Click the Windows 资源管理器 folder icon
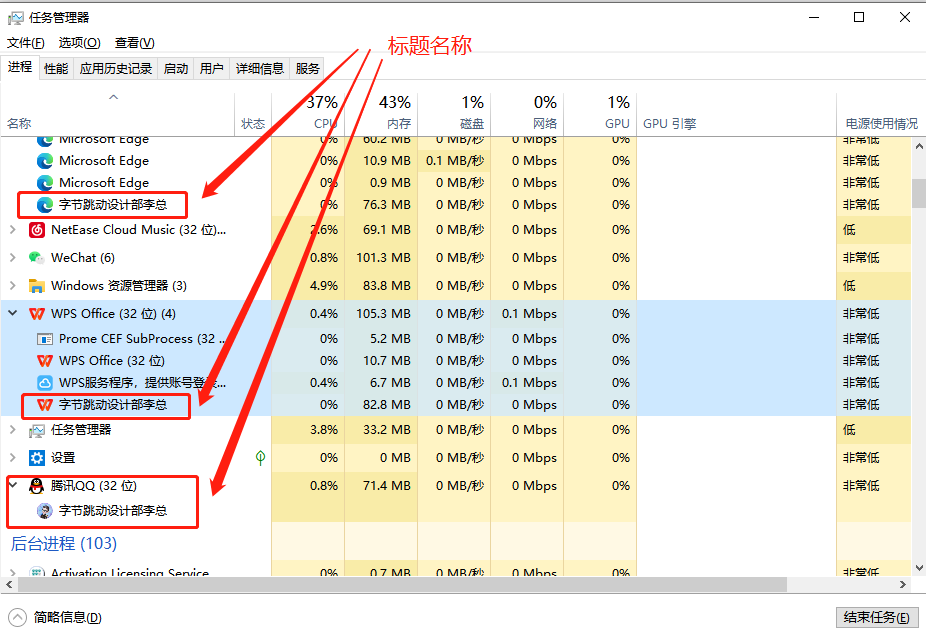The height and width of the screenshot is (637, 926). point(37,286)
